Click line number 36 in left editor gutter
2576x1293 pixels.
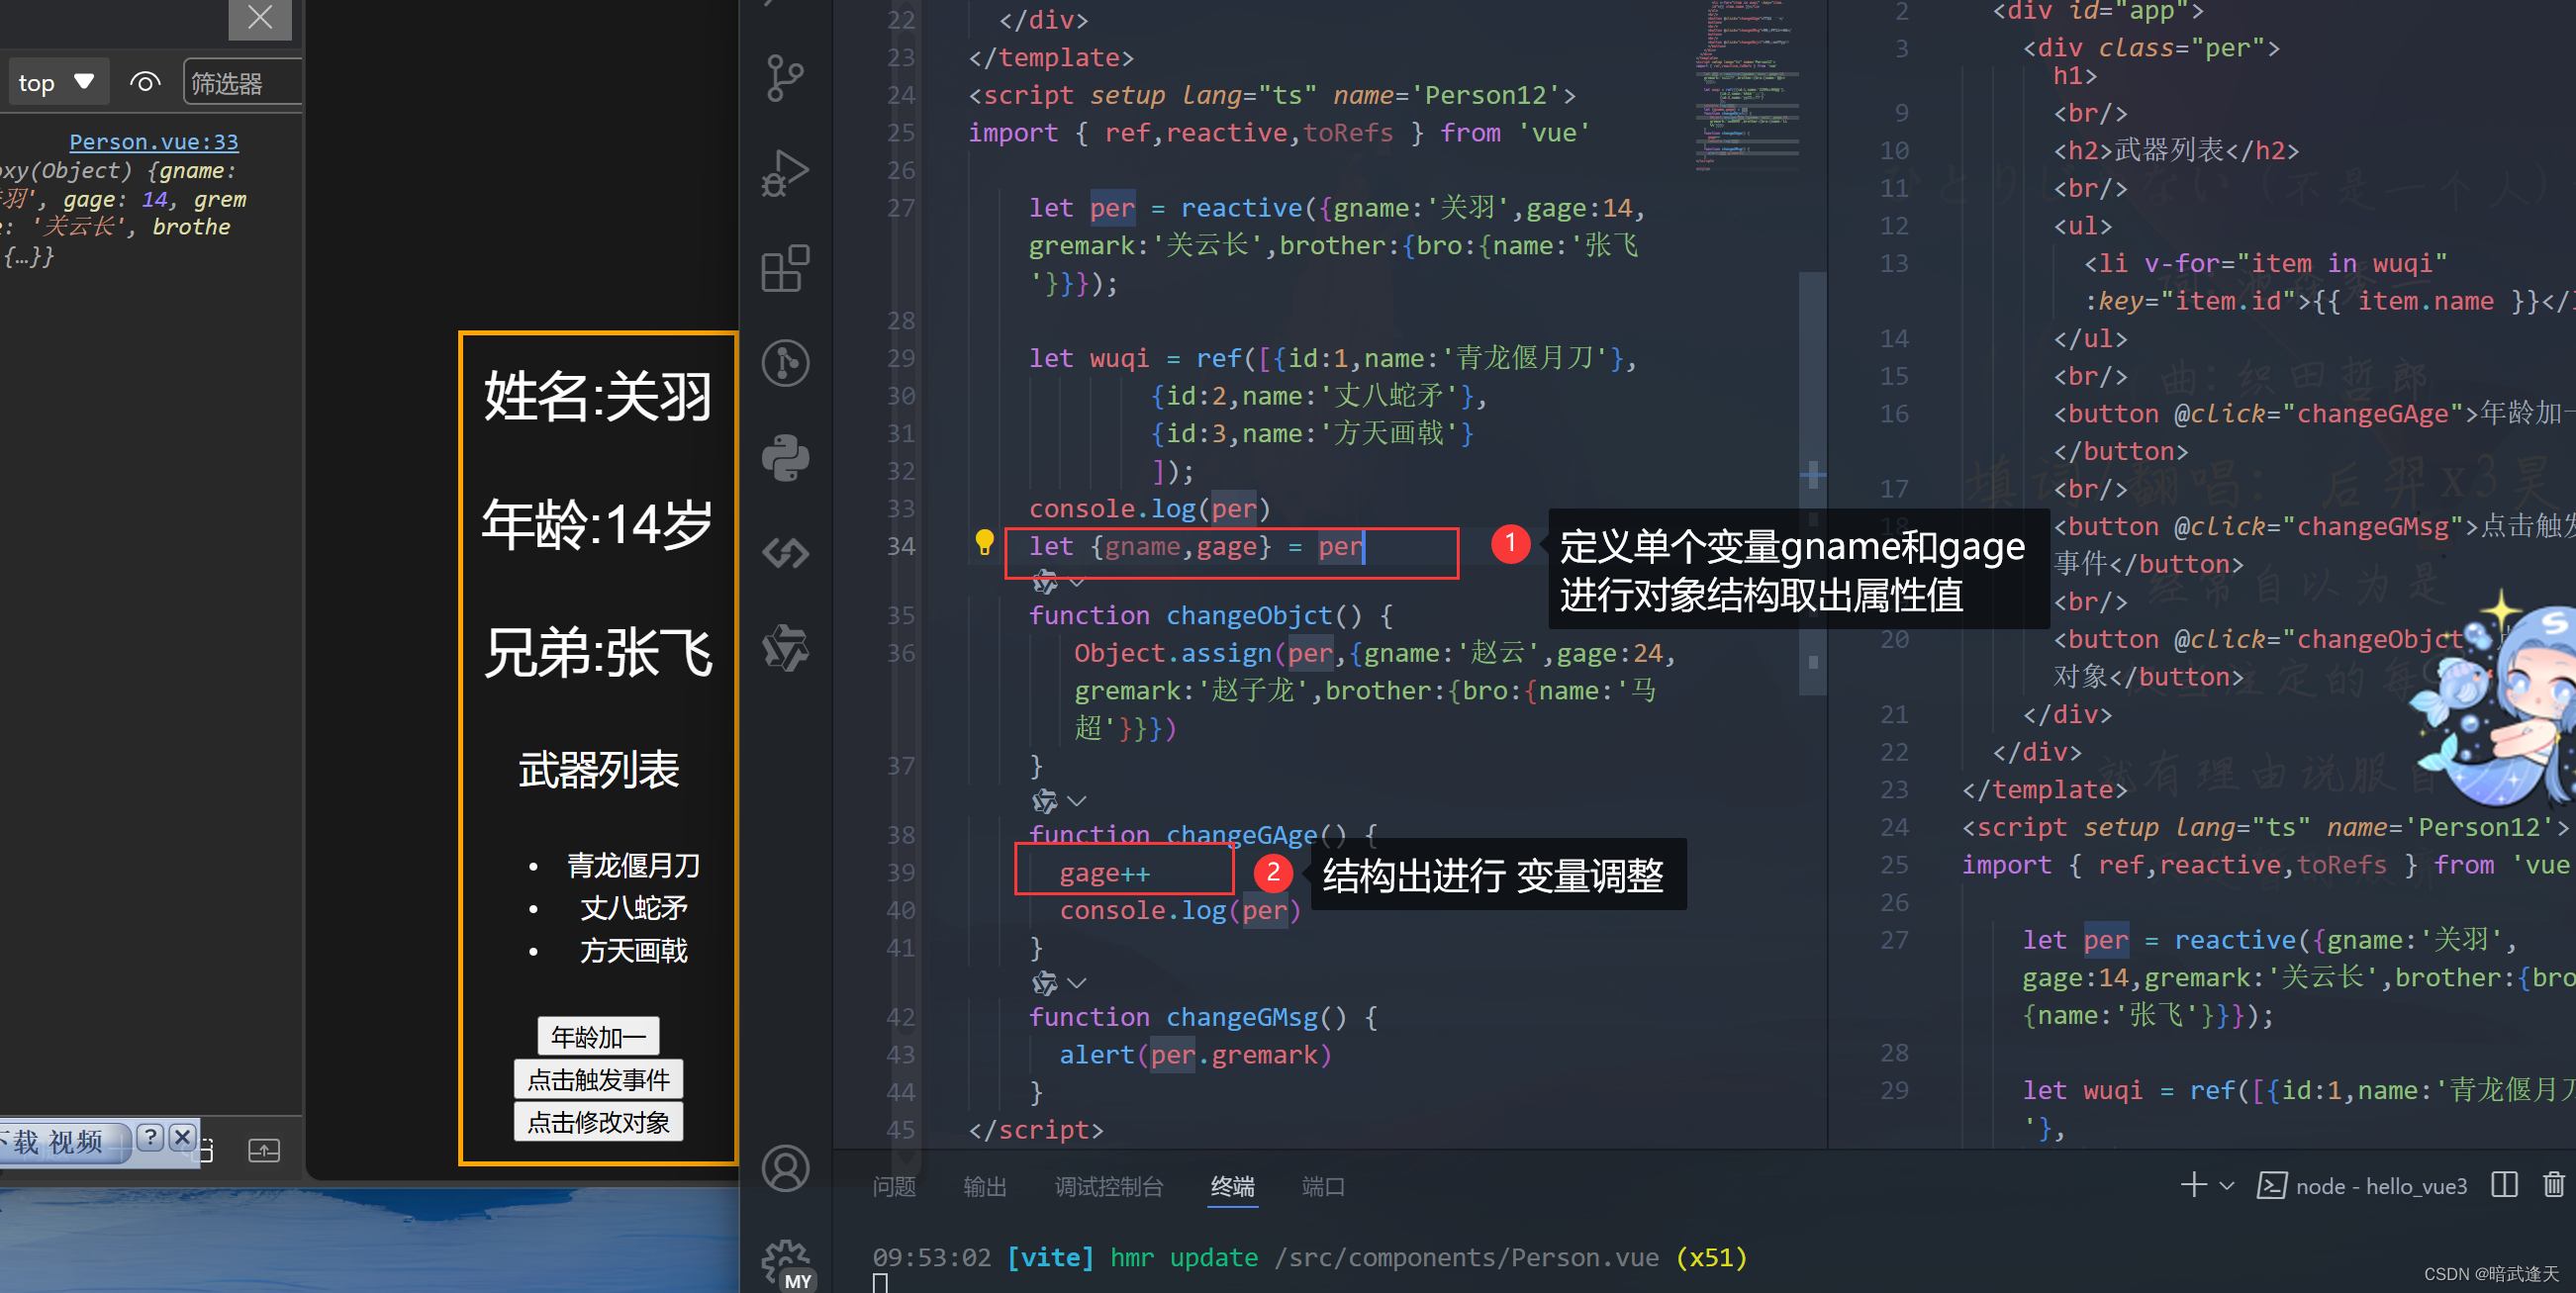(900, 653)
